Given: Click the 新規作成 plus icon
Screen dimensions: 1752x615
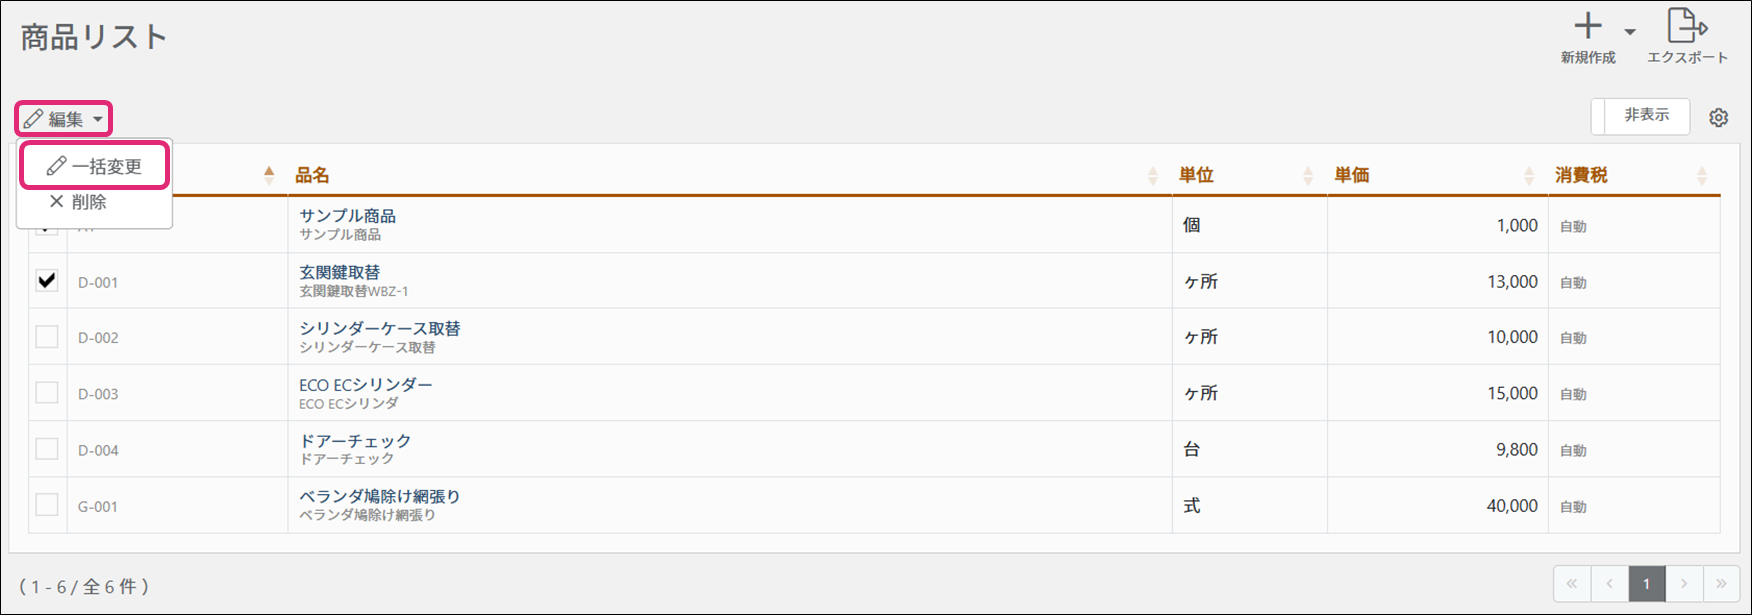Looking at the screenshot, I should click(1587, 27).
